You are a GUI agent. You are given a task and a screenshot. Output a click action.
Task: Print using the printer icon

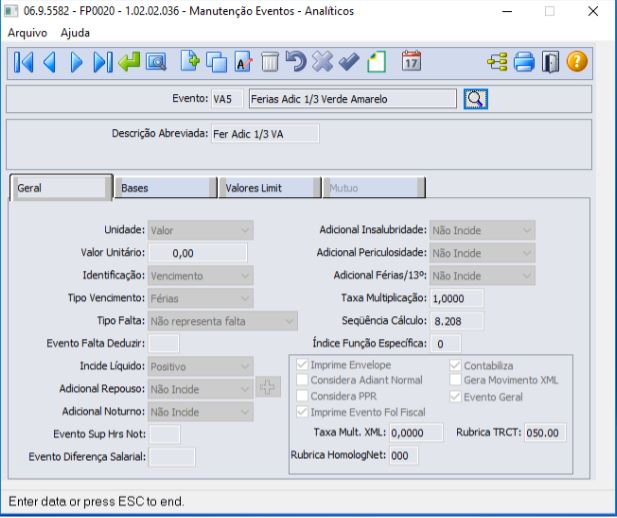pos(524,62)
